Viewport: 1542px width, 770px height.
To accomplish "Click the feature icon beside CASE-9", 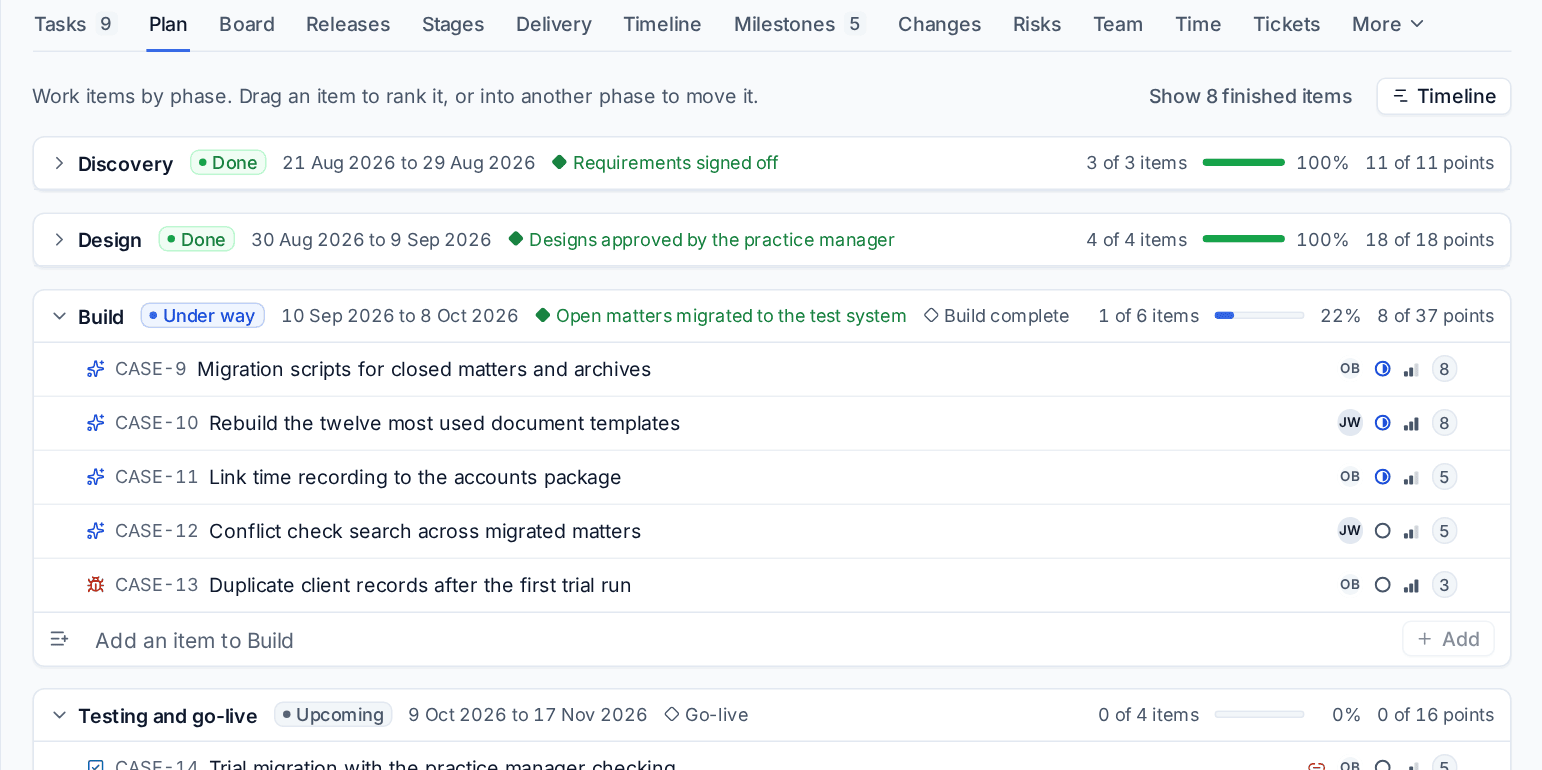I will click(x=96, y=369).
